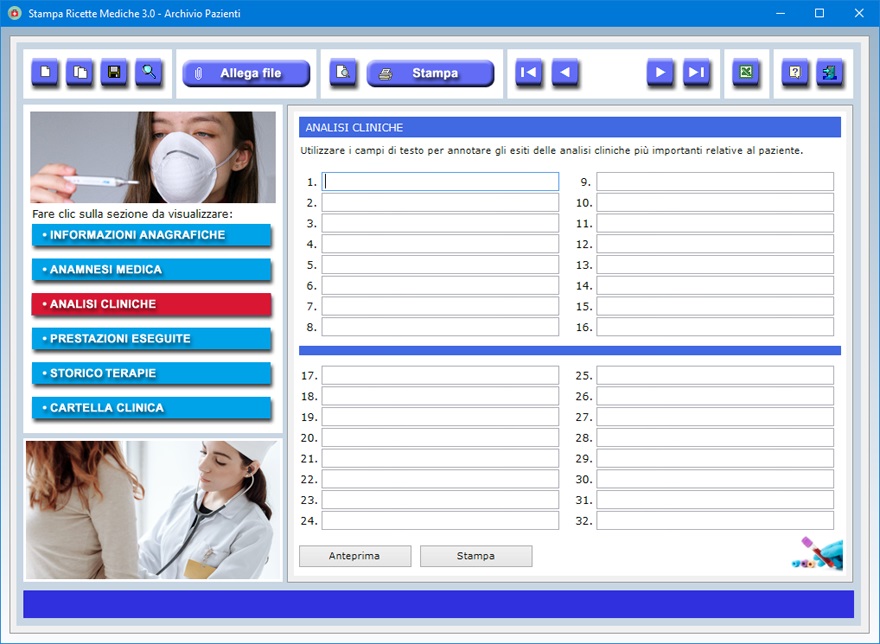Click the Duplicate record icon
The width and height of the screenshot is (880, 644).
coord(80,72)
